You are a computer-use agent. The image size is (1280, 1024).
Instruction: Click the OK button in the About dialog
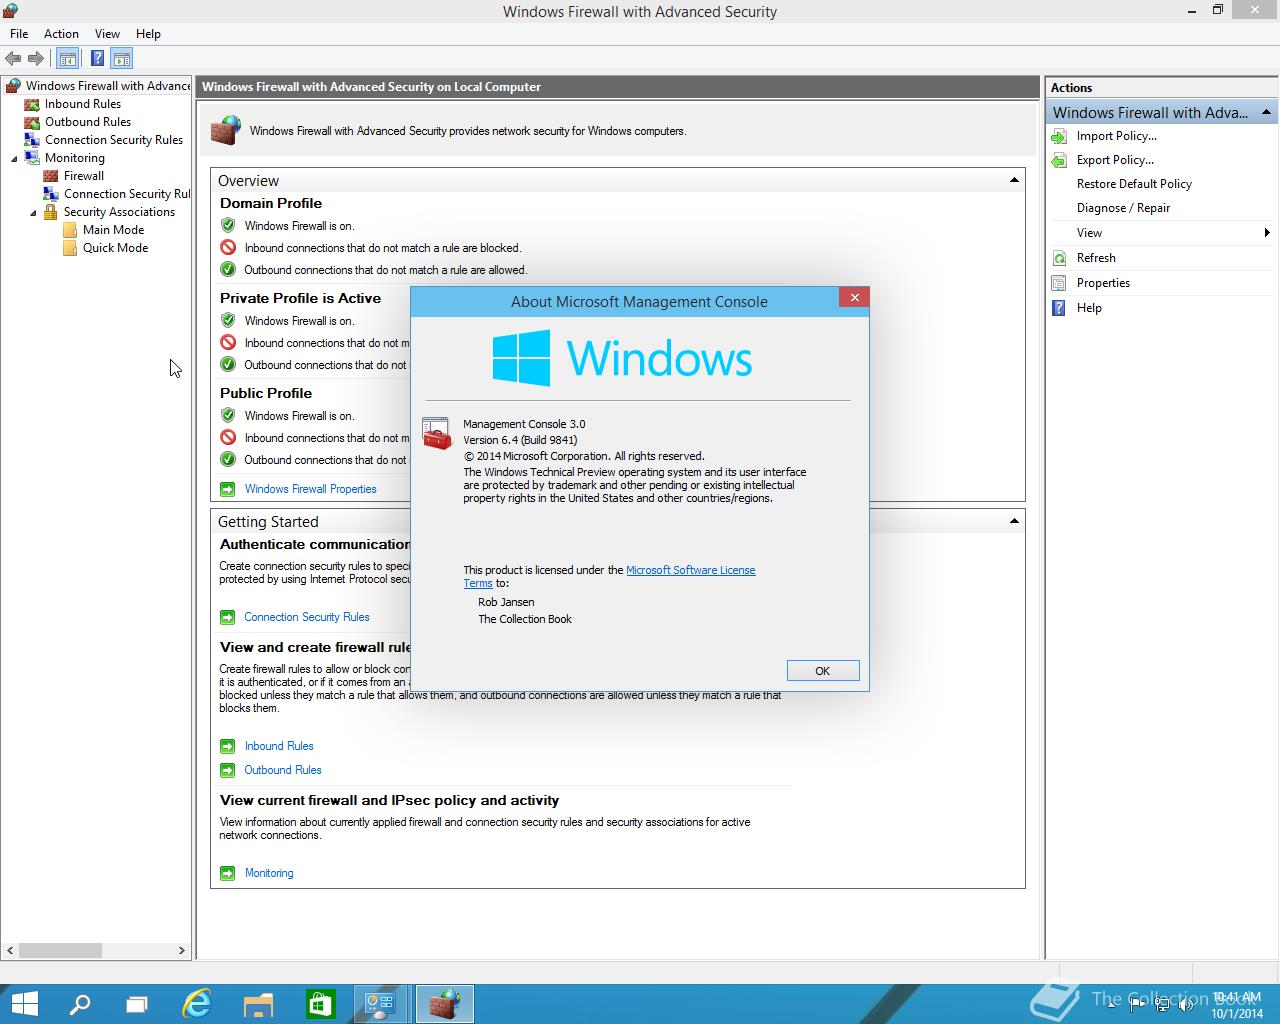pos(823,671)
